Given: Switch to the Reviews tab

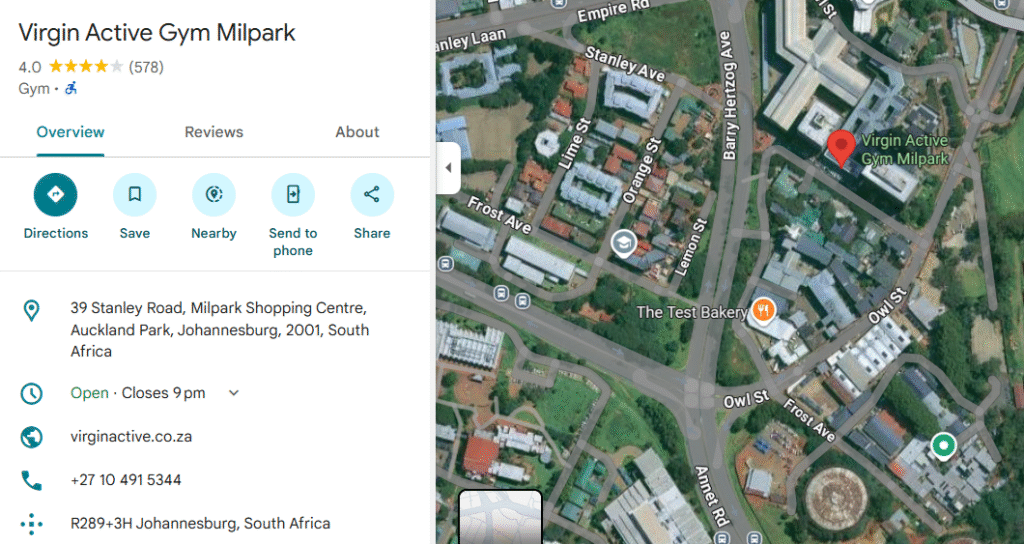Looking at the screenshot, I should 214,132.
